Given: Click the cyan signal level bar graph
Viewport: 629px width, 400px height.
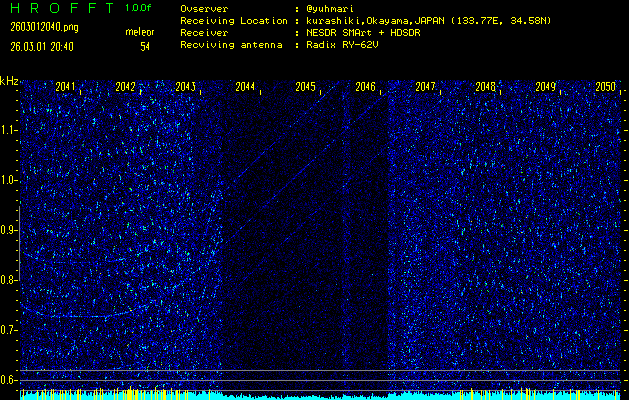Looking at the screenshot, I should pyautogui.click(x=320, y=396).
